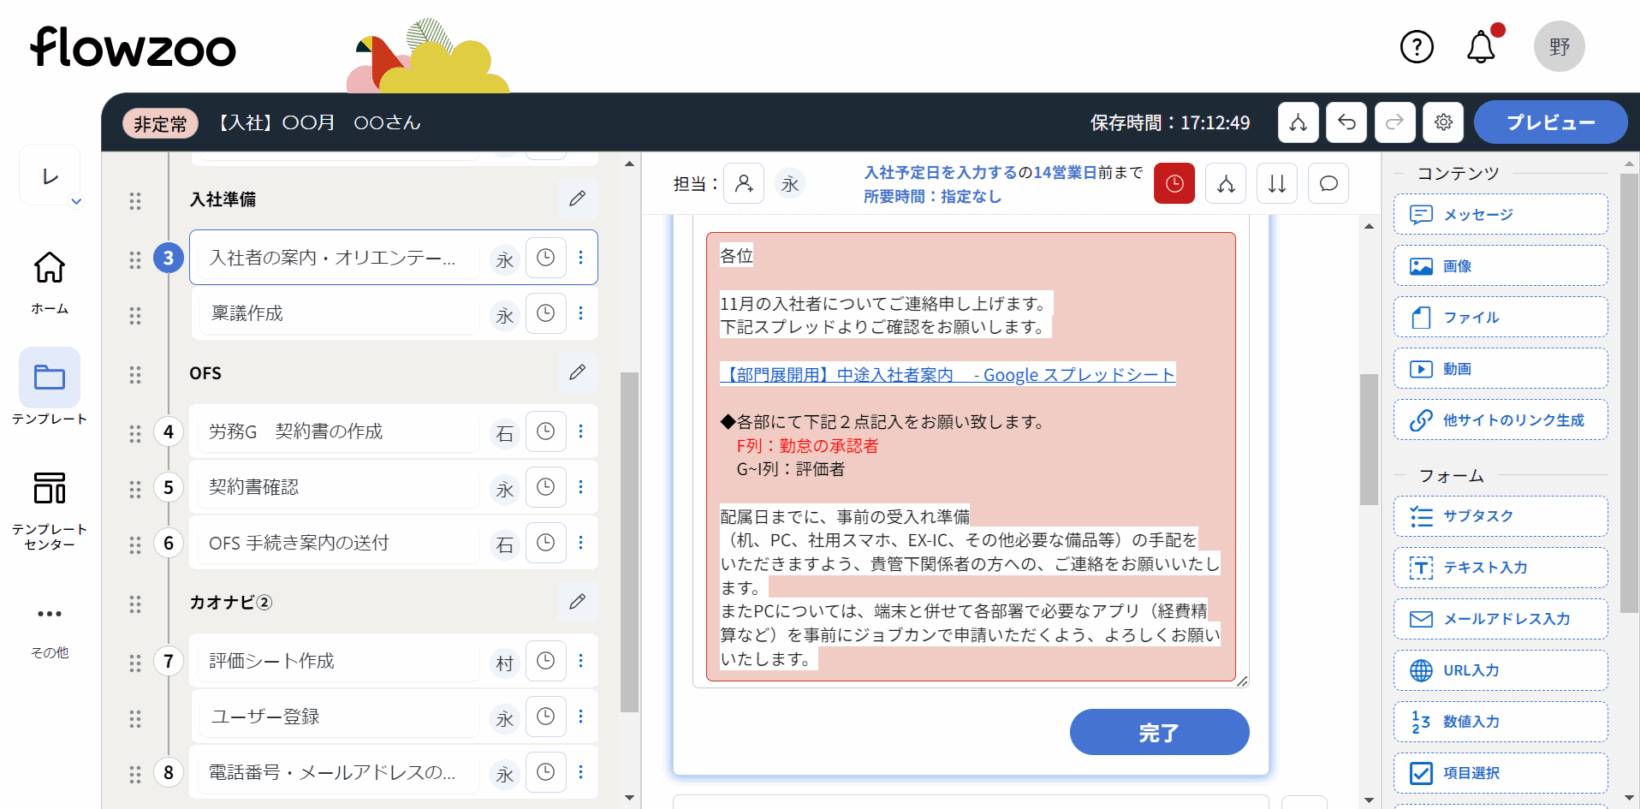Click clock icon for 契約書確認 task

click(x=546, y=487)
